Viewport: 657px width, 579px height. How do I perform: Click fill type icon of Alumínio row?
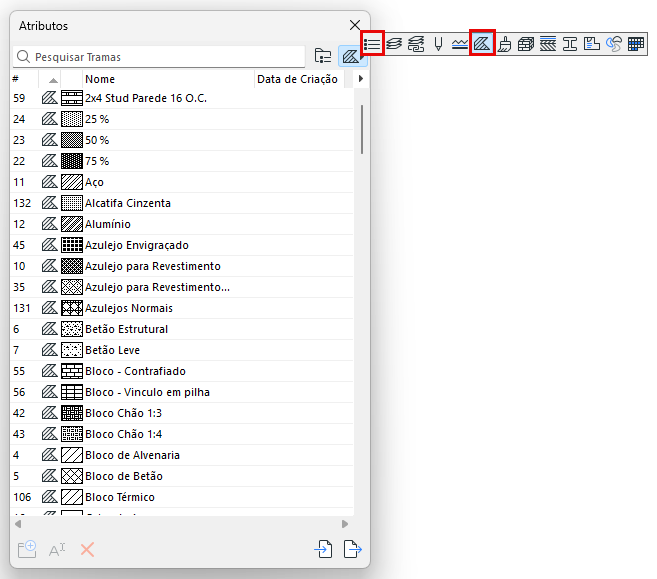click(x=49, y=224)
